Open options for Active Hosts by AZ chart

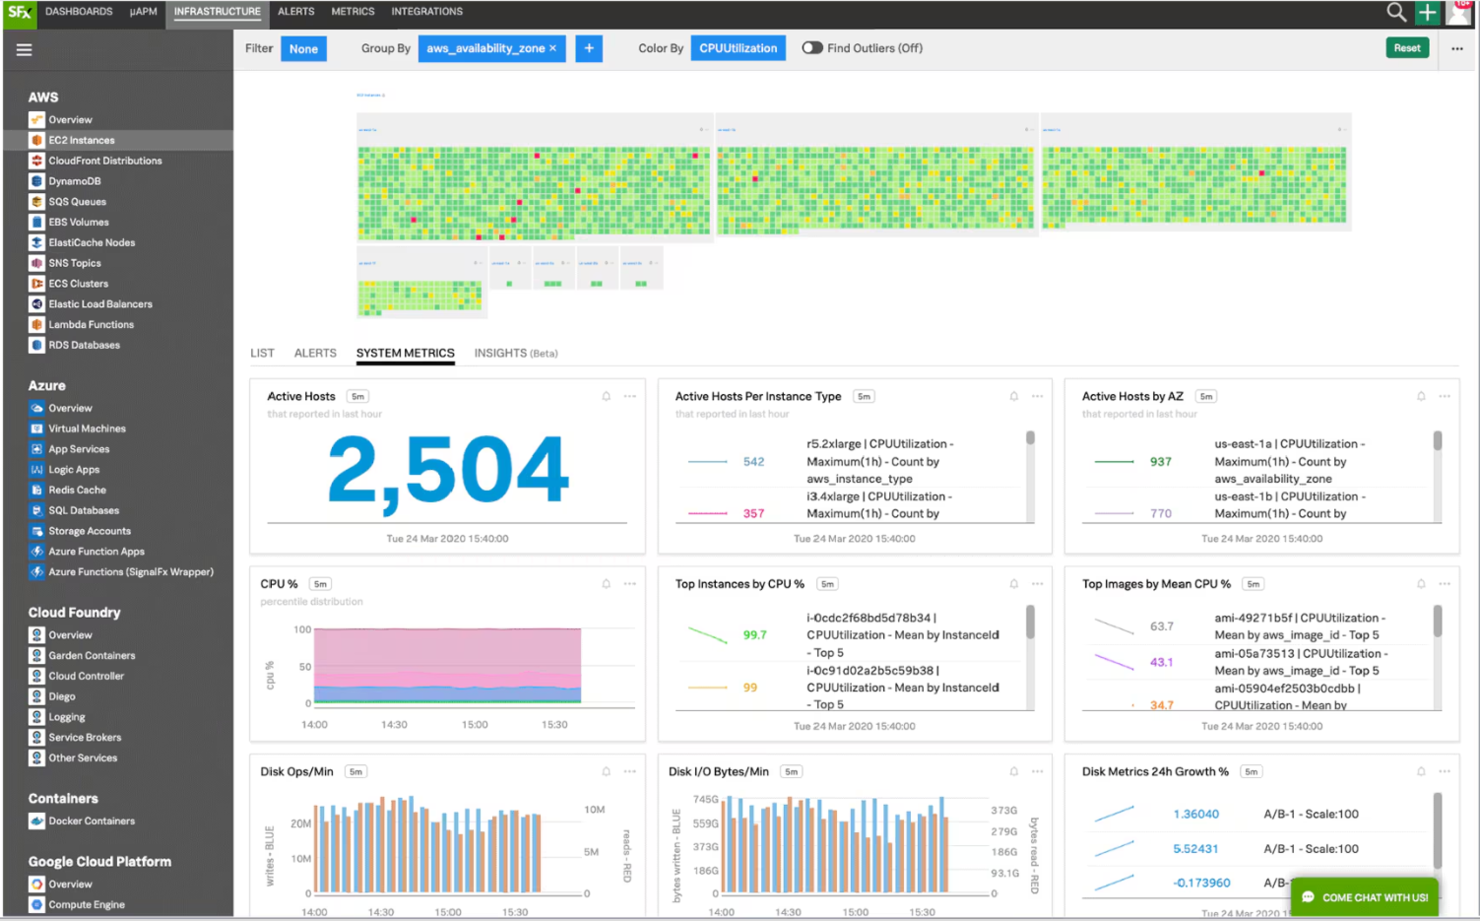(x=1445, y=396)
